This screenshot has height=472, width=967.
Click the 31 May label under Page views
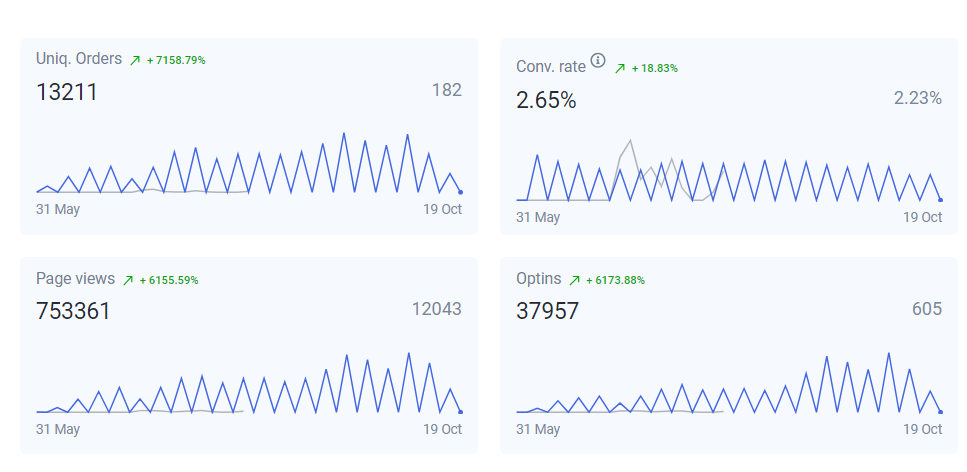(58, 429)
